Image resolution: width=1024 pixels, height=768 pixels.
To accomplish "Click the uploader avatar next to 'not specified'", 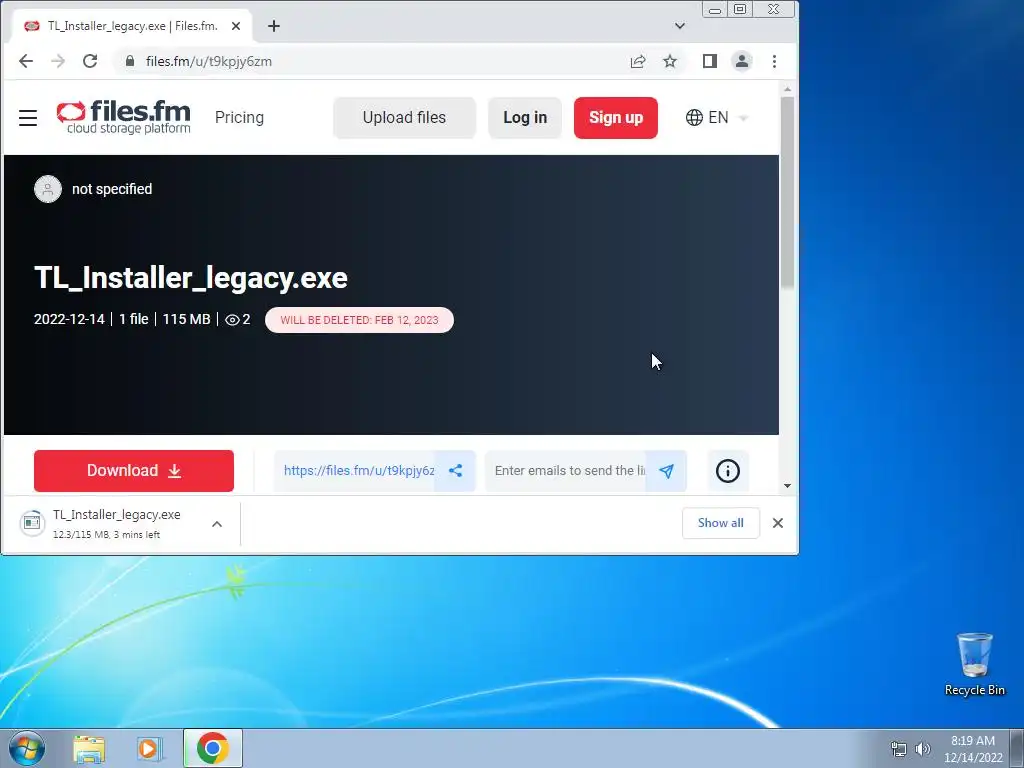I will tap(48, 189).
